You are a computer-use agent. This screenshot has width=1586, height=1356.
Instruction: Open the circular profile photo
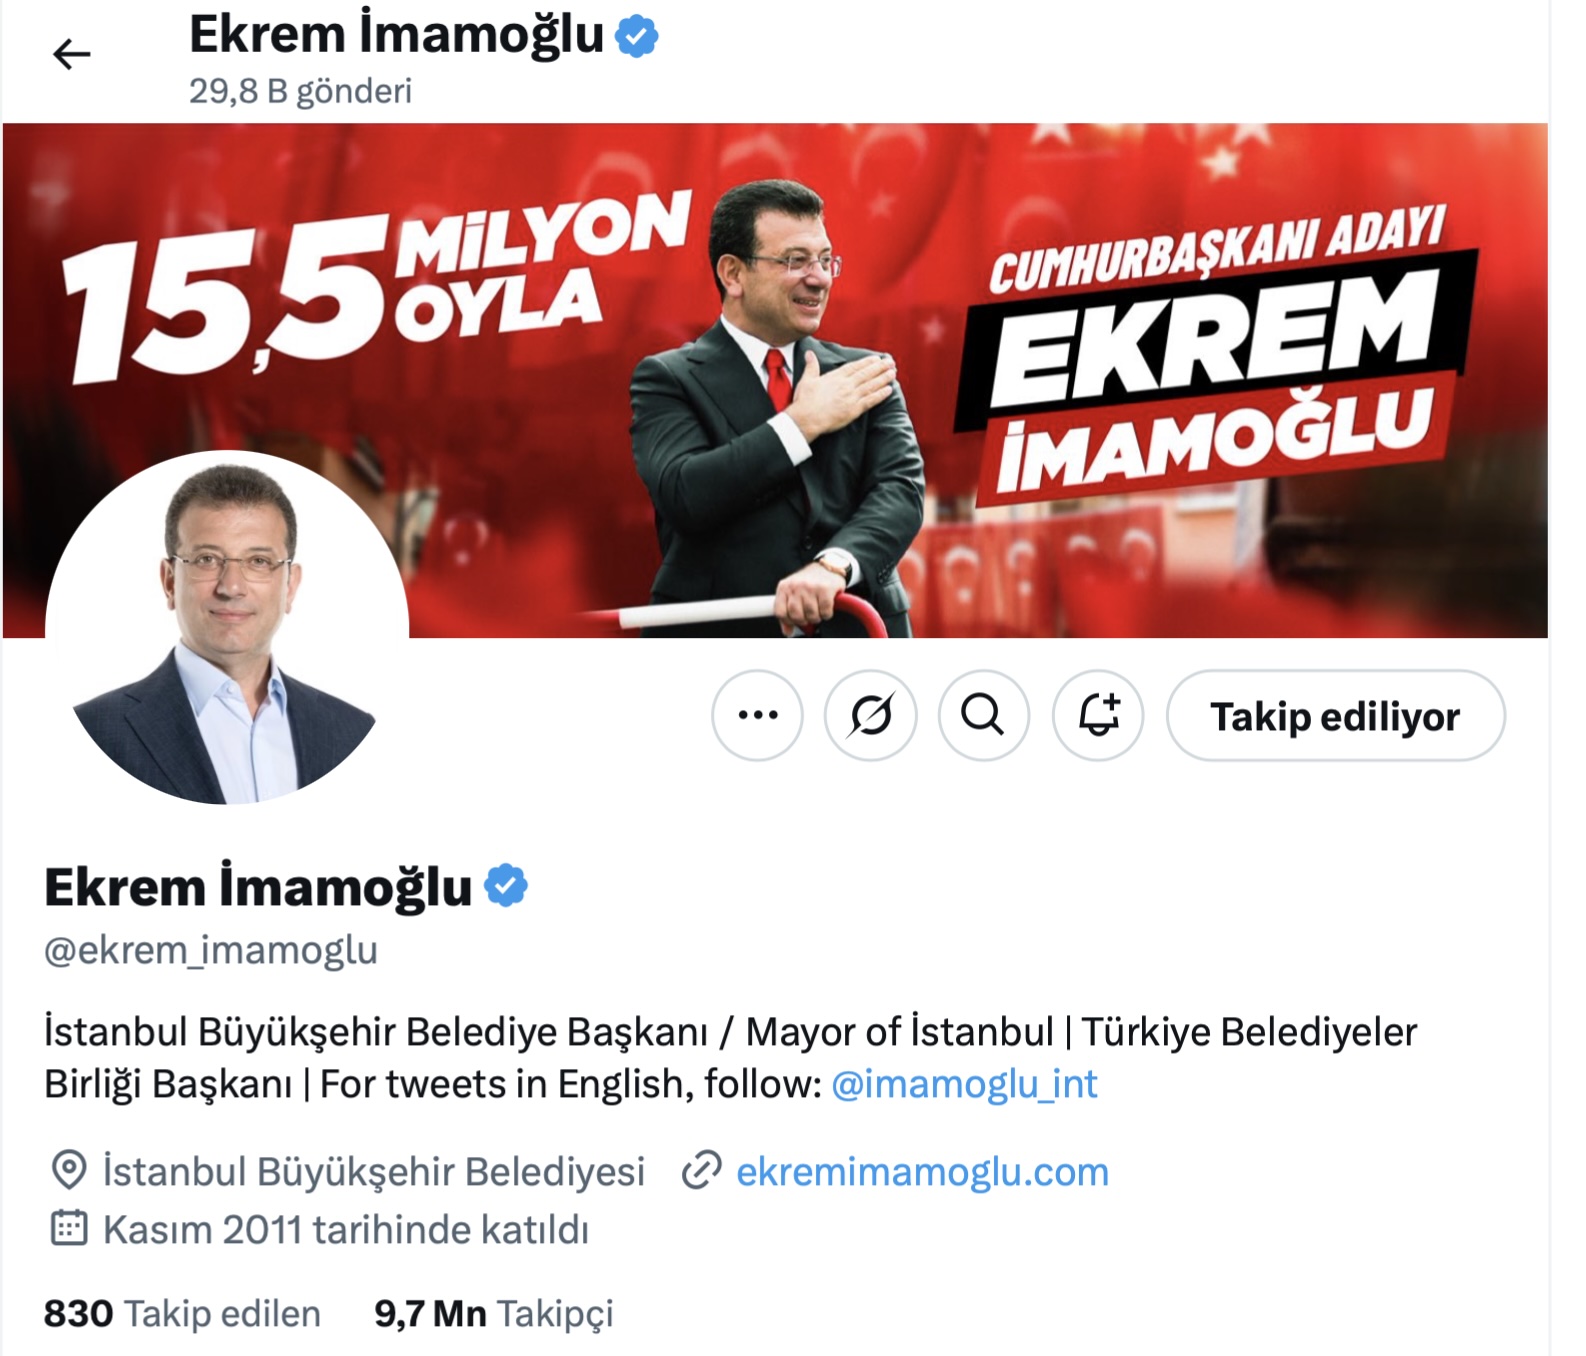click(227, 628)
